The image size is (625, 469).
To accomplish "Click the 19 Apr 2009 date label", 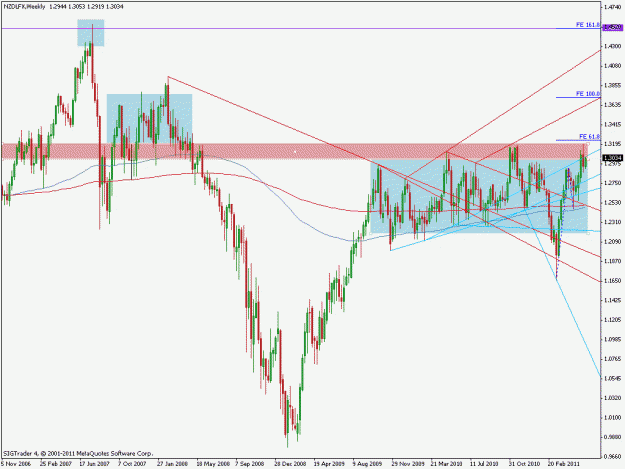I will tap(328, 464).
